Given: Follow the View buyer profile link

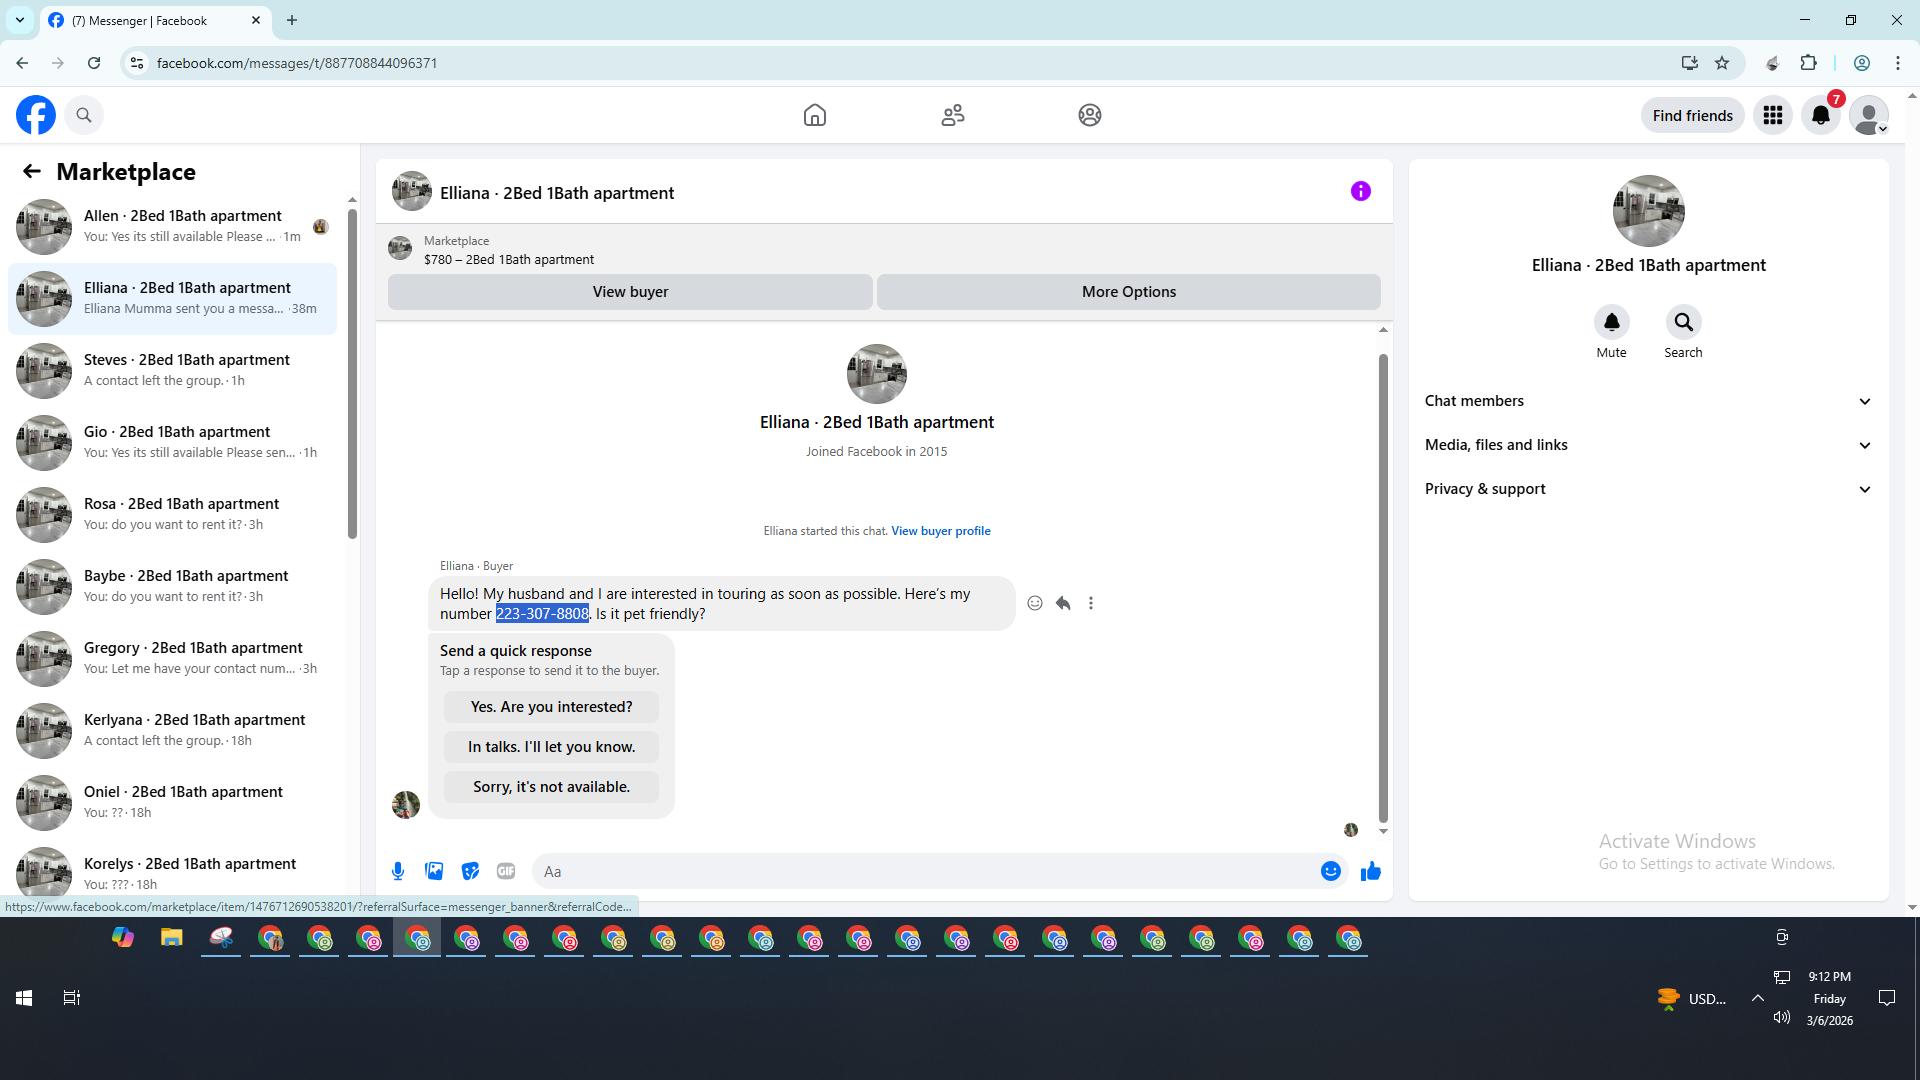Looking at the screenshot, I should click(x=940, y=531).
